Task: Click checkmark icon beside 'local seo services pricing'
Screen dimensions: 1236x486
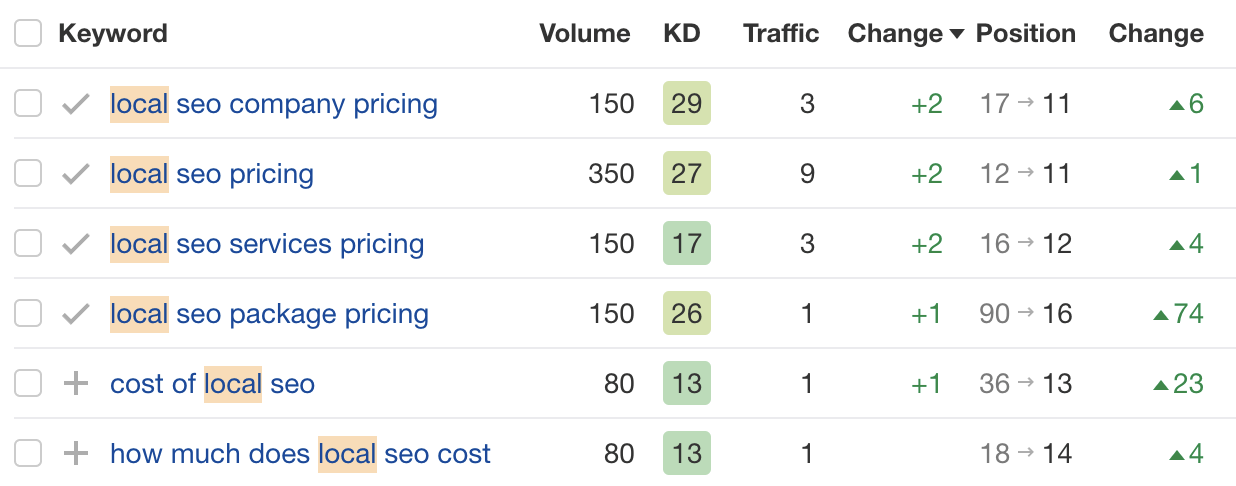Action: tap(76, 244)
